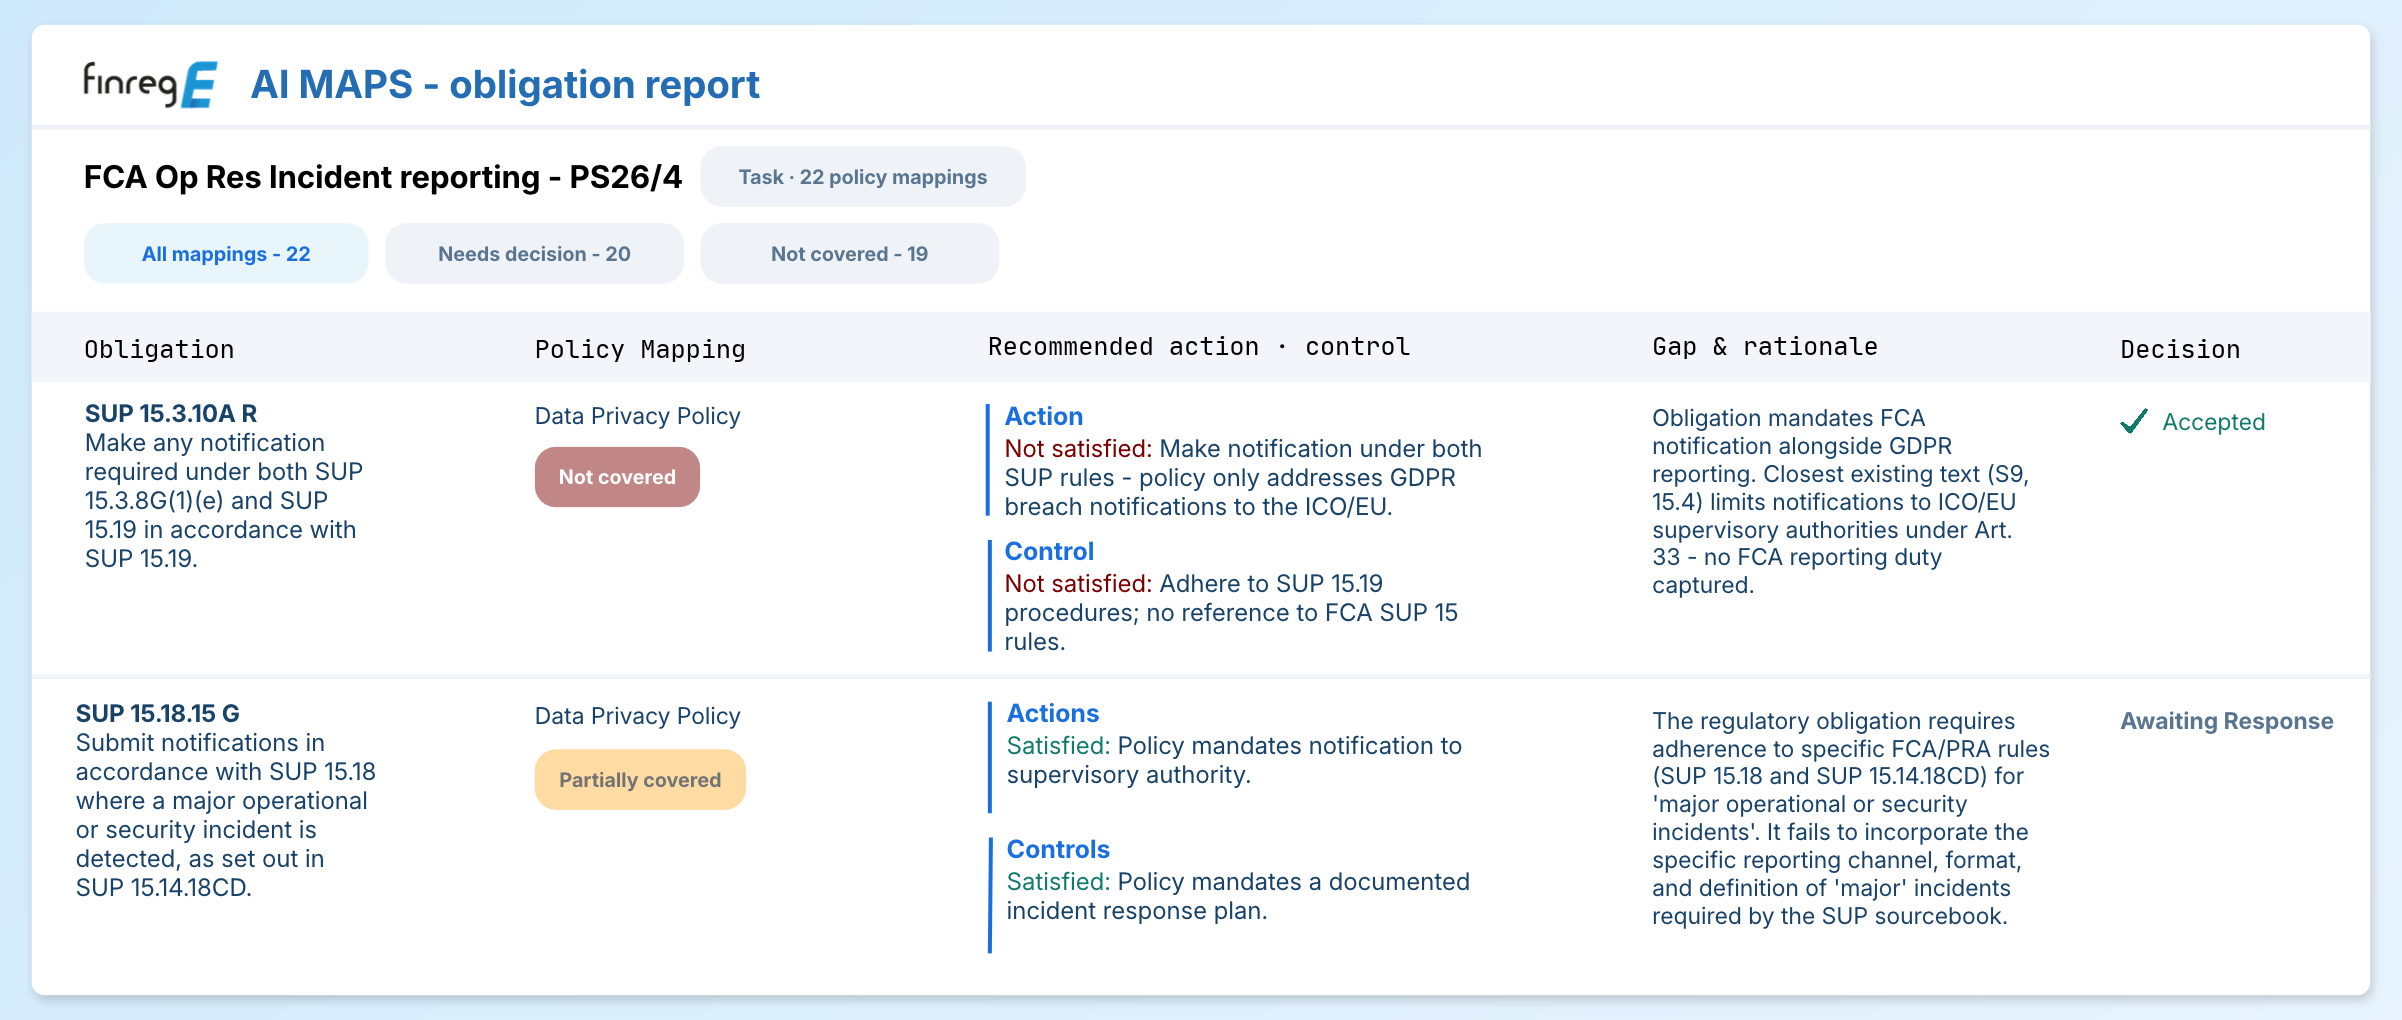
Task: Click the 'Partially covered' status badge
Action: (x=640, y=780)
